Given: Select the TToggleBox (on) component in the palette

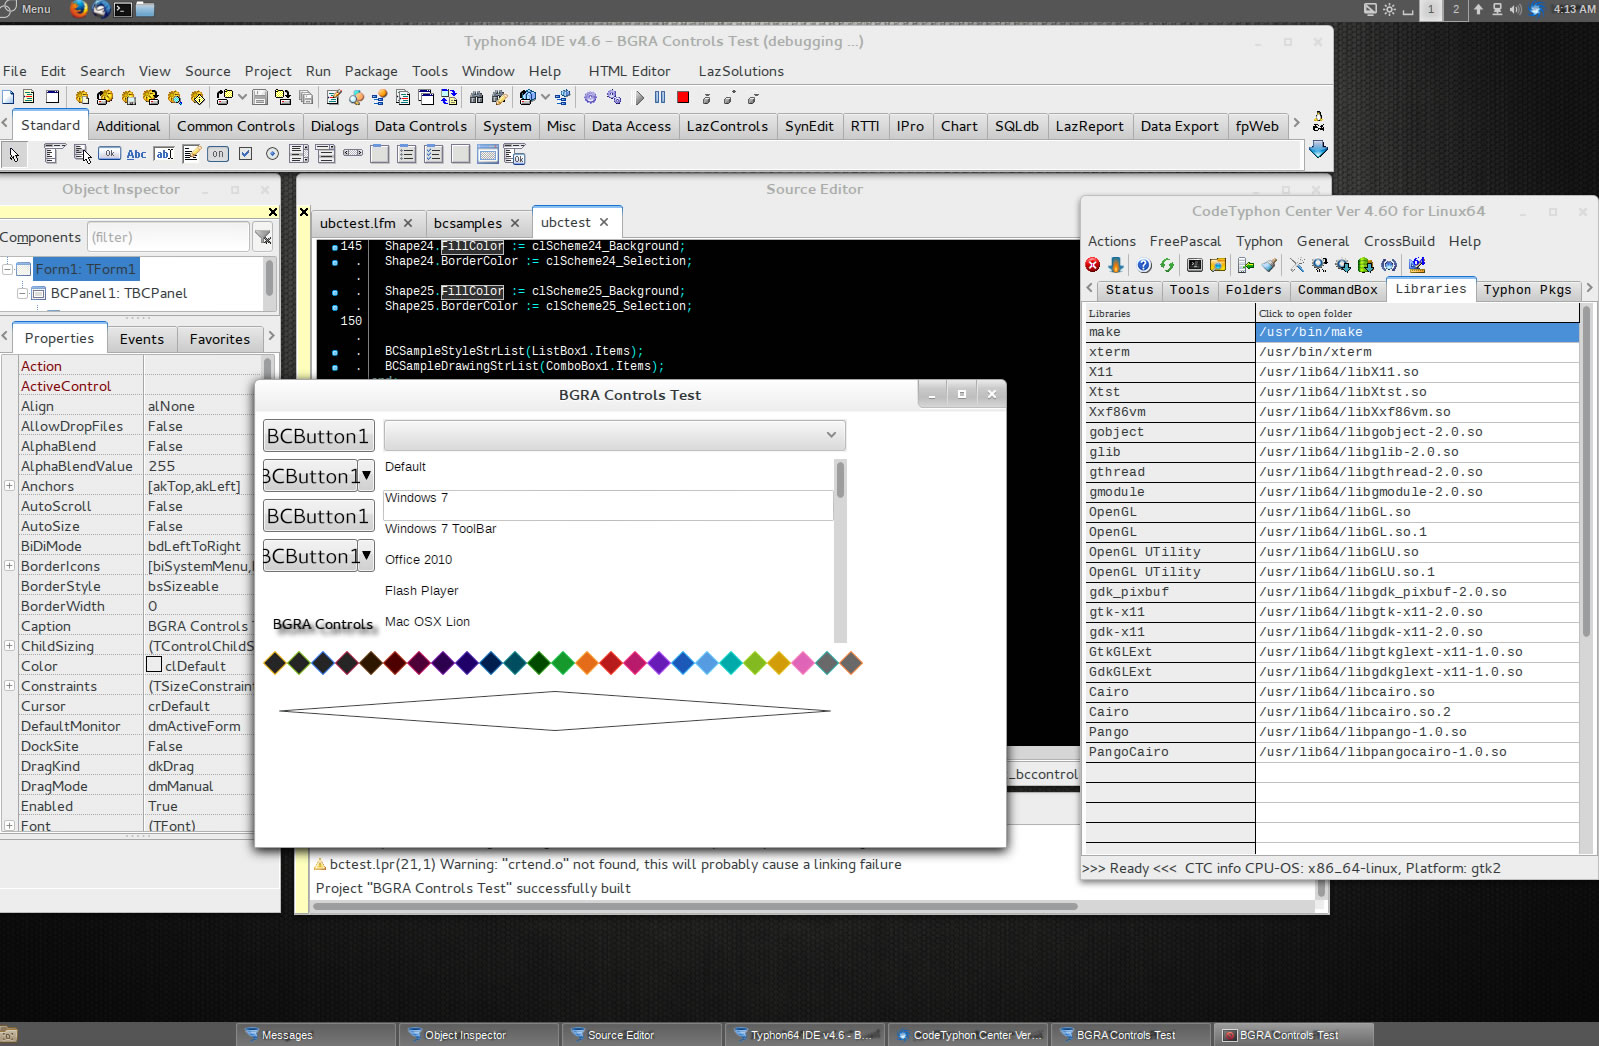Looking at the screenshot, I should tap(217, 153).
